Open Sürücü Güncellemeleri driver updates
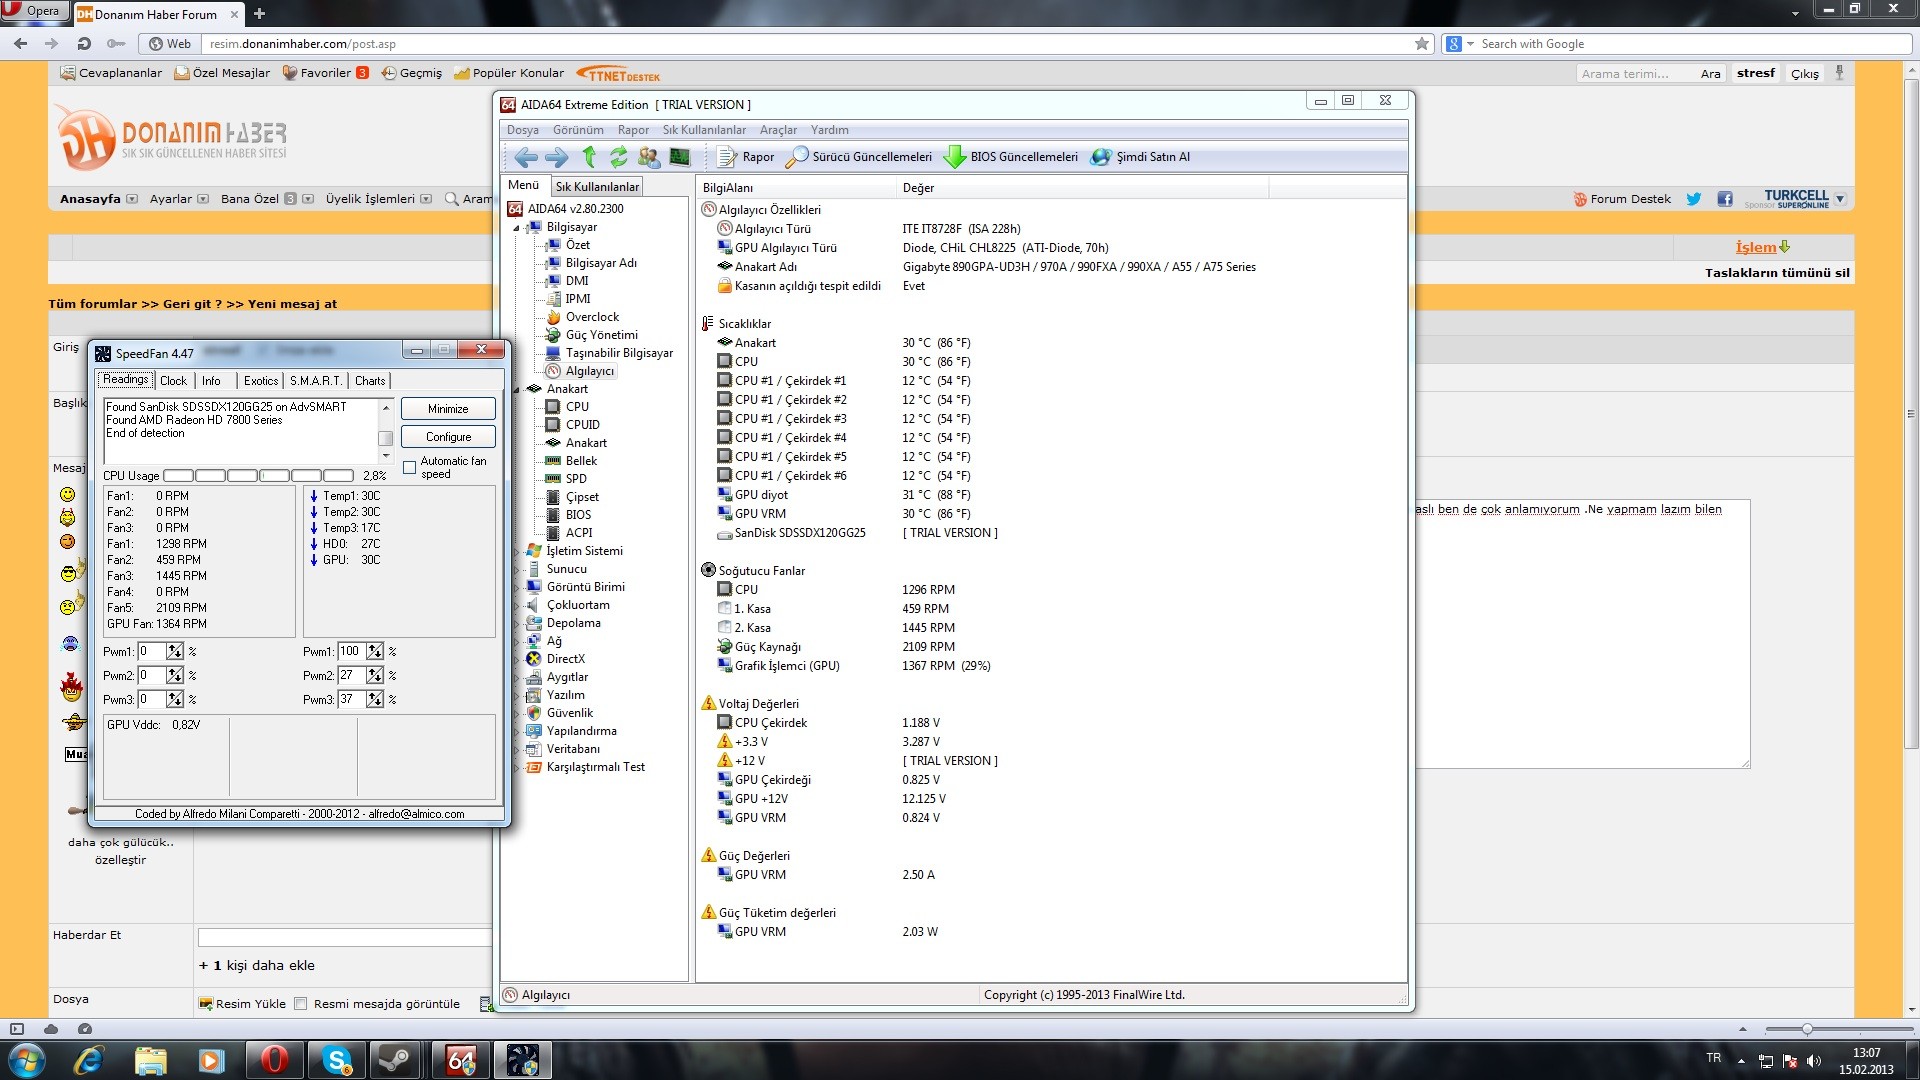 [x=859, y=157]
